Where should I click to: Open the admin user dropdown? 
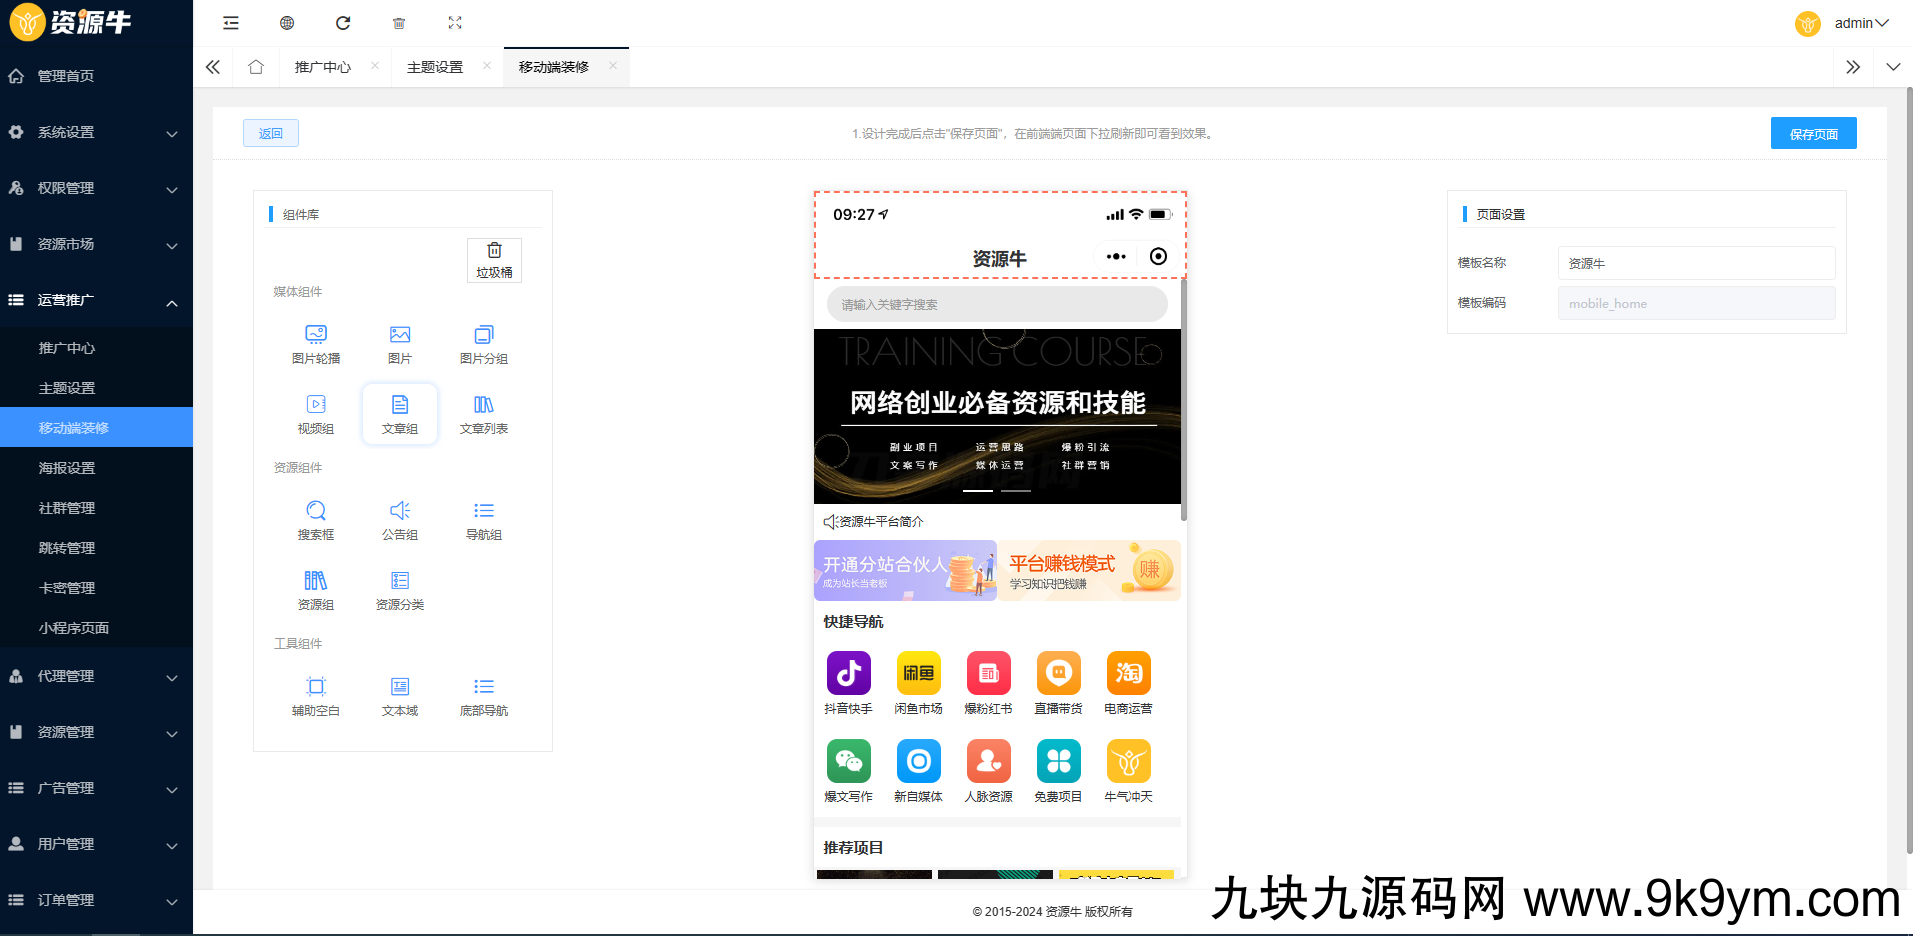(1859, 23)
